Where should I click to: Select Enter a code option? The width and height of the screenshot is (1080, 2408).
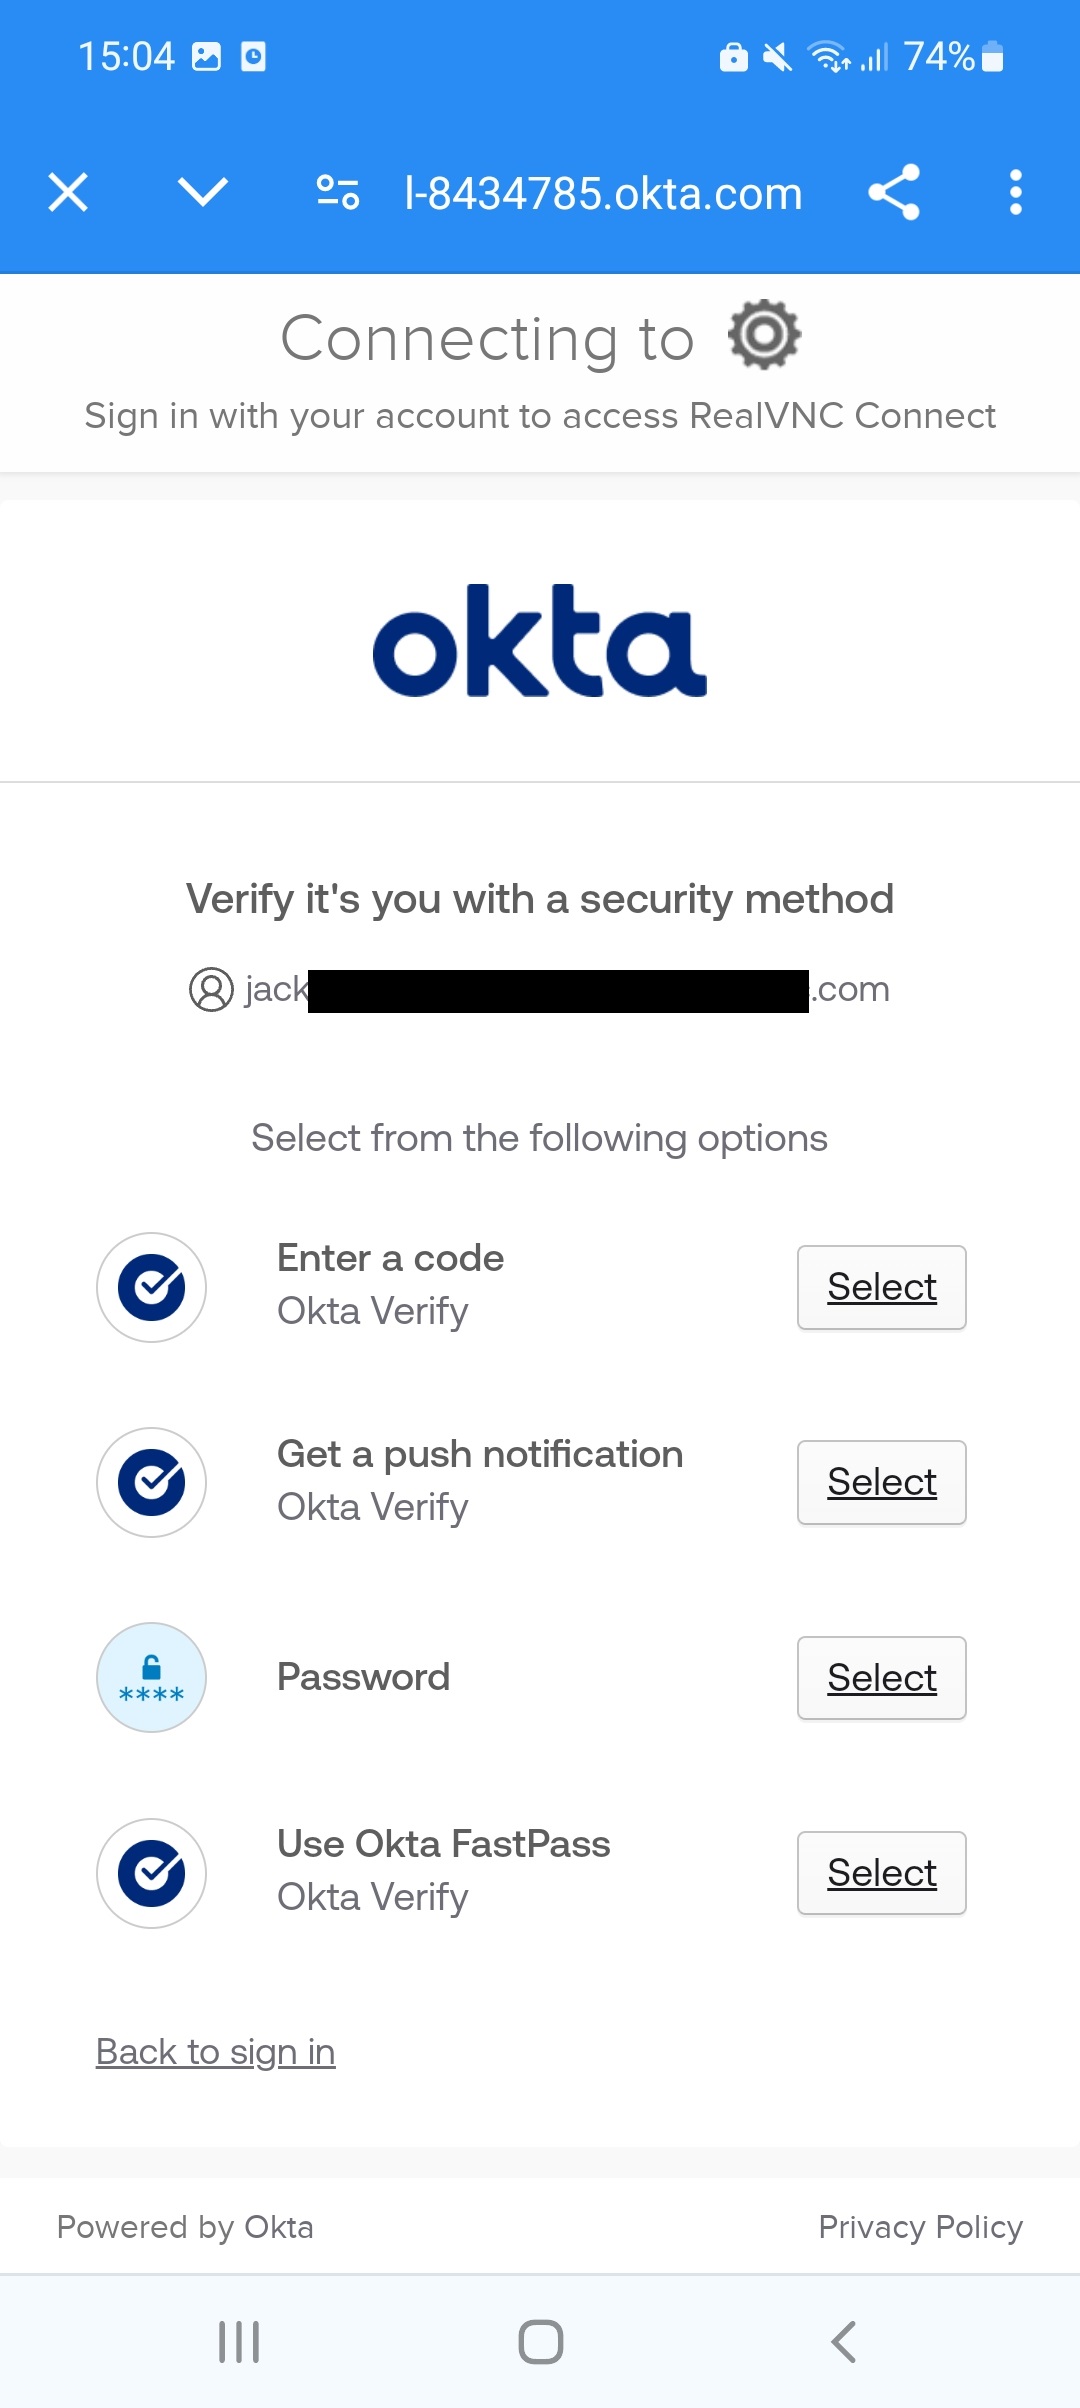click(882, 1287)
